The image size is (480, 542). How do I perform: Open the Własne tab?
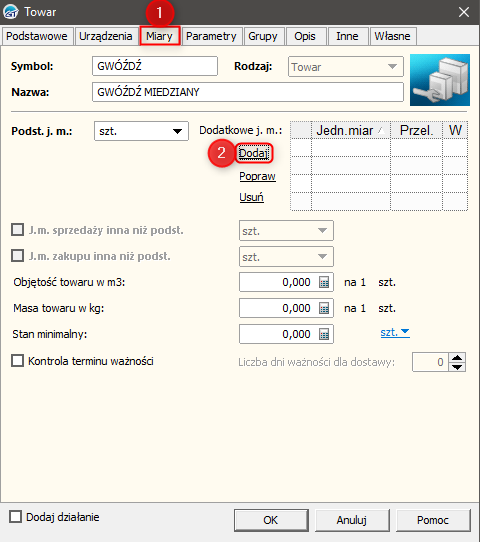[393, 36]
